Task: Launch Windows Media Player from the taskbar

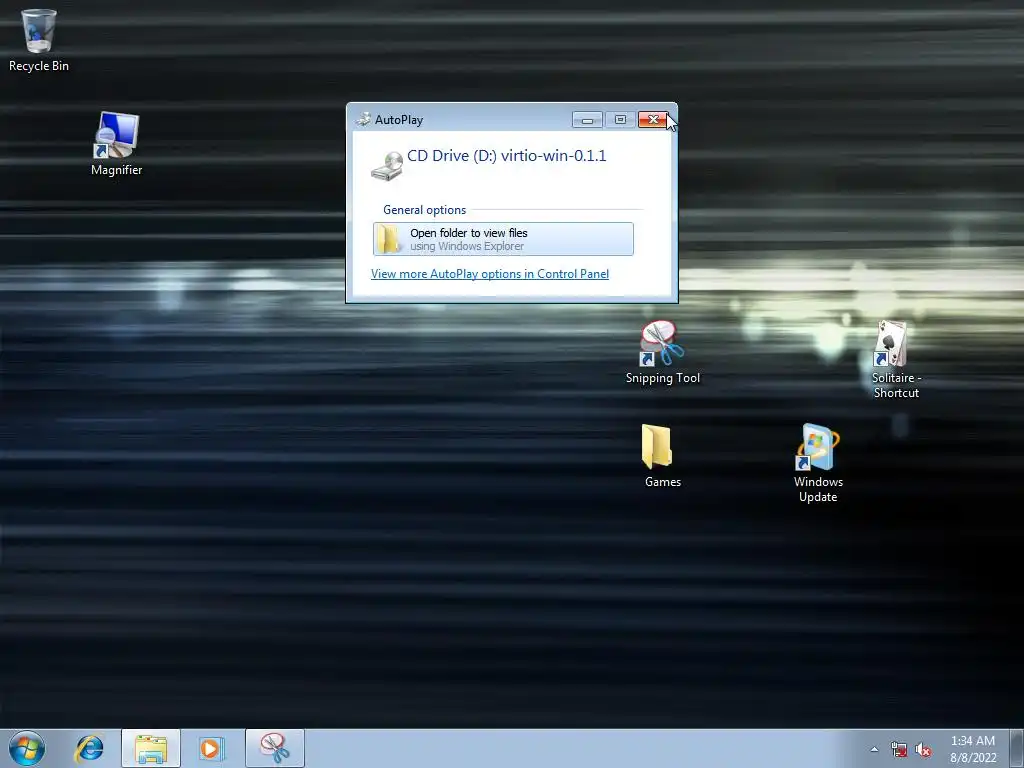Action: 211,748
